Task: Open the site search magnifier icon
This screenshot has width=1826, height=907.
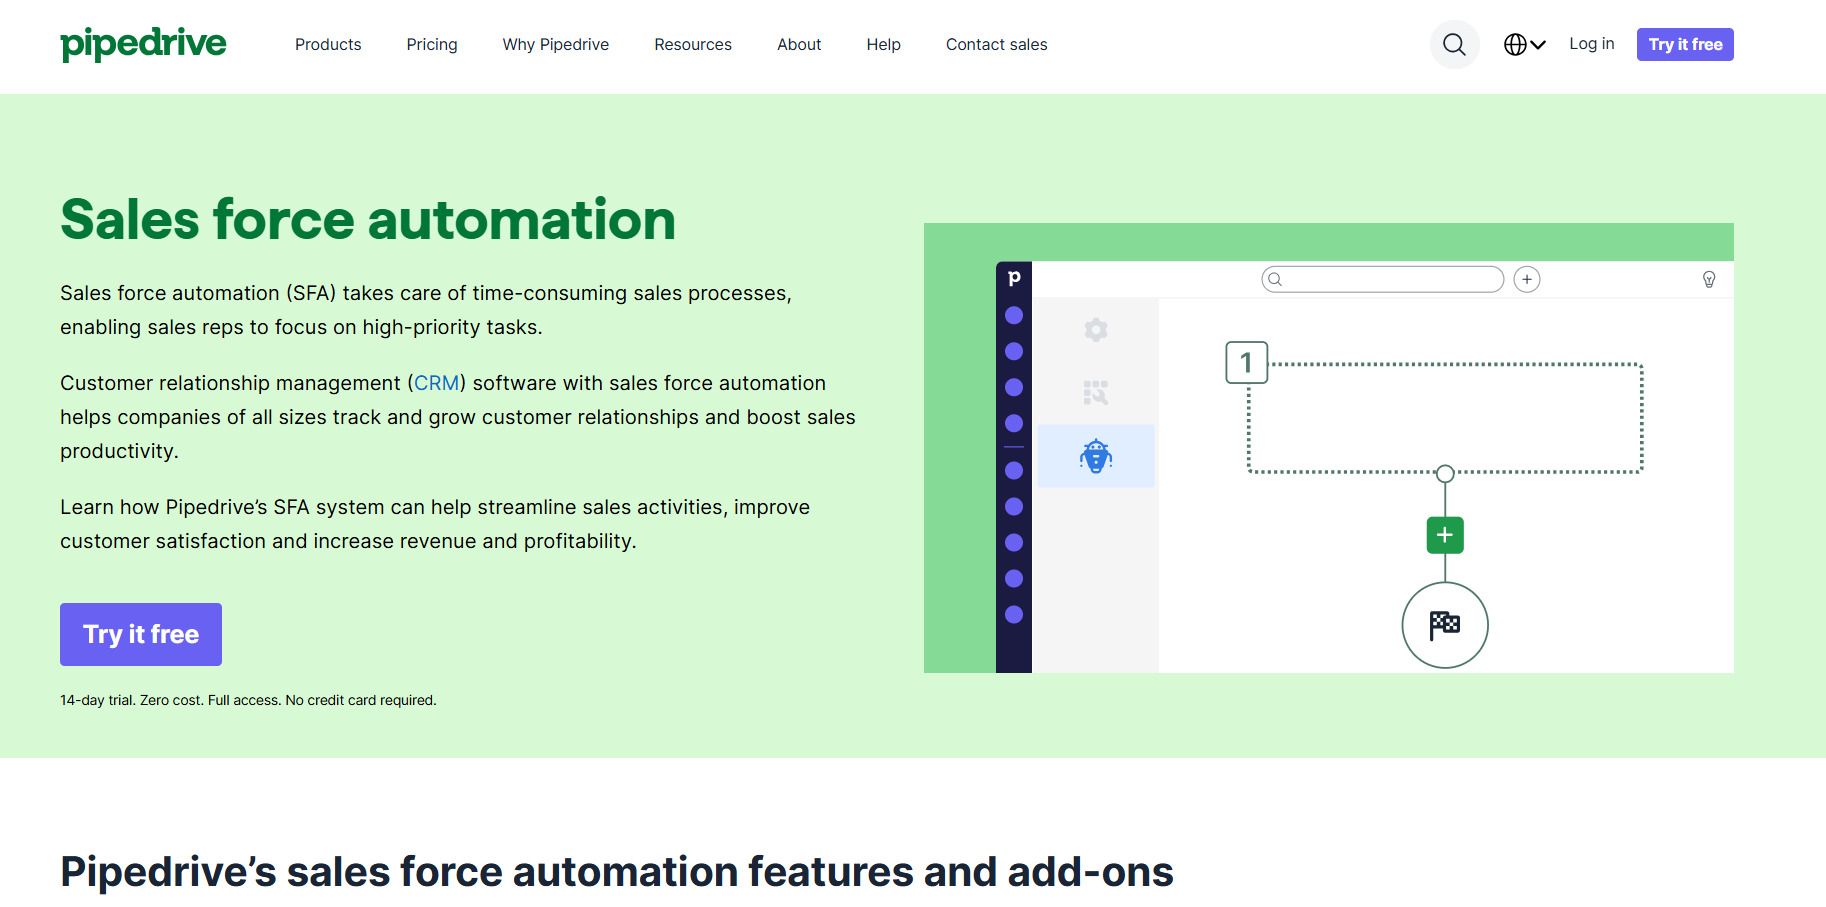Action: (1454, 45)
